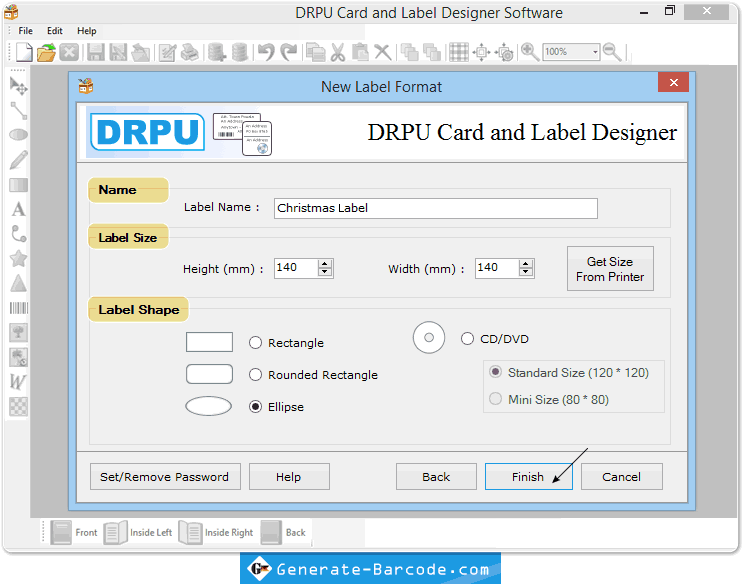The width and height of the screenshot is (744, 584).
Task: Click the Get Size From Printer button
Action: coord(610,269)
